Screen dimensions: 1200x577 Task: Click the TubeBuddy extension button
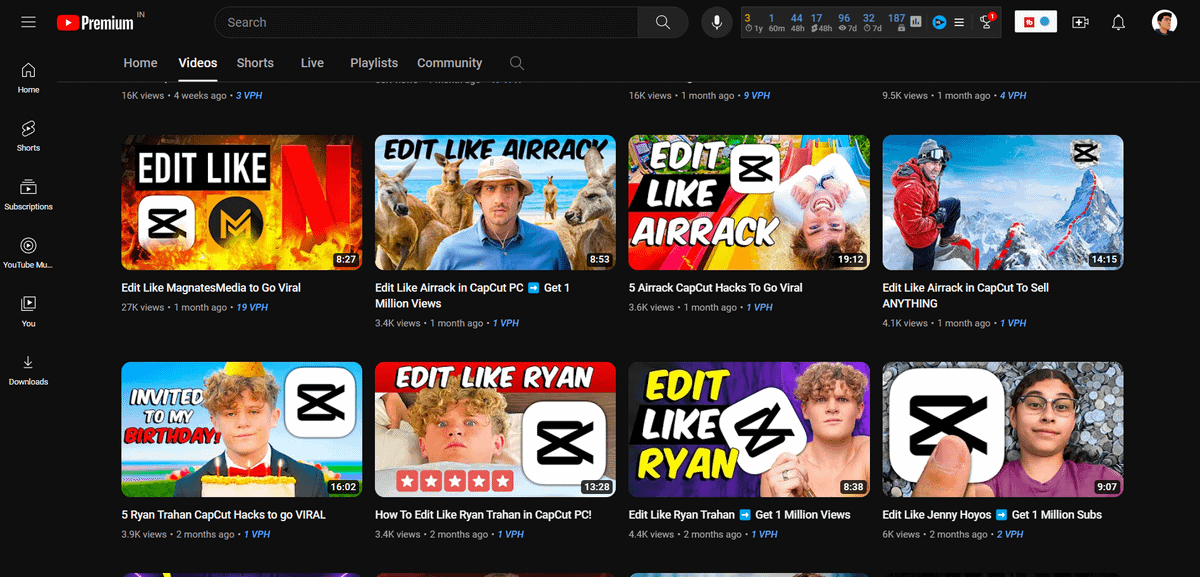(x=1035, y=22)
